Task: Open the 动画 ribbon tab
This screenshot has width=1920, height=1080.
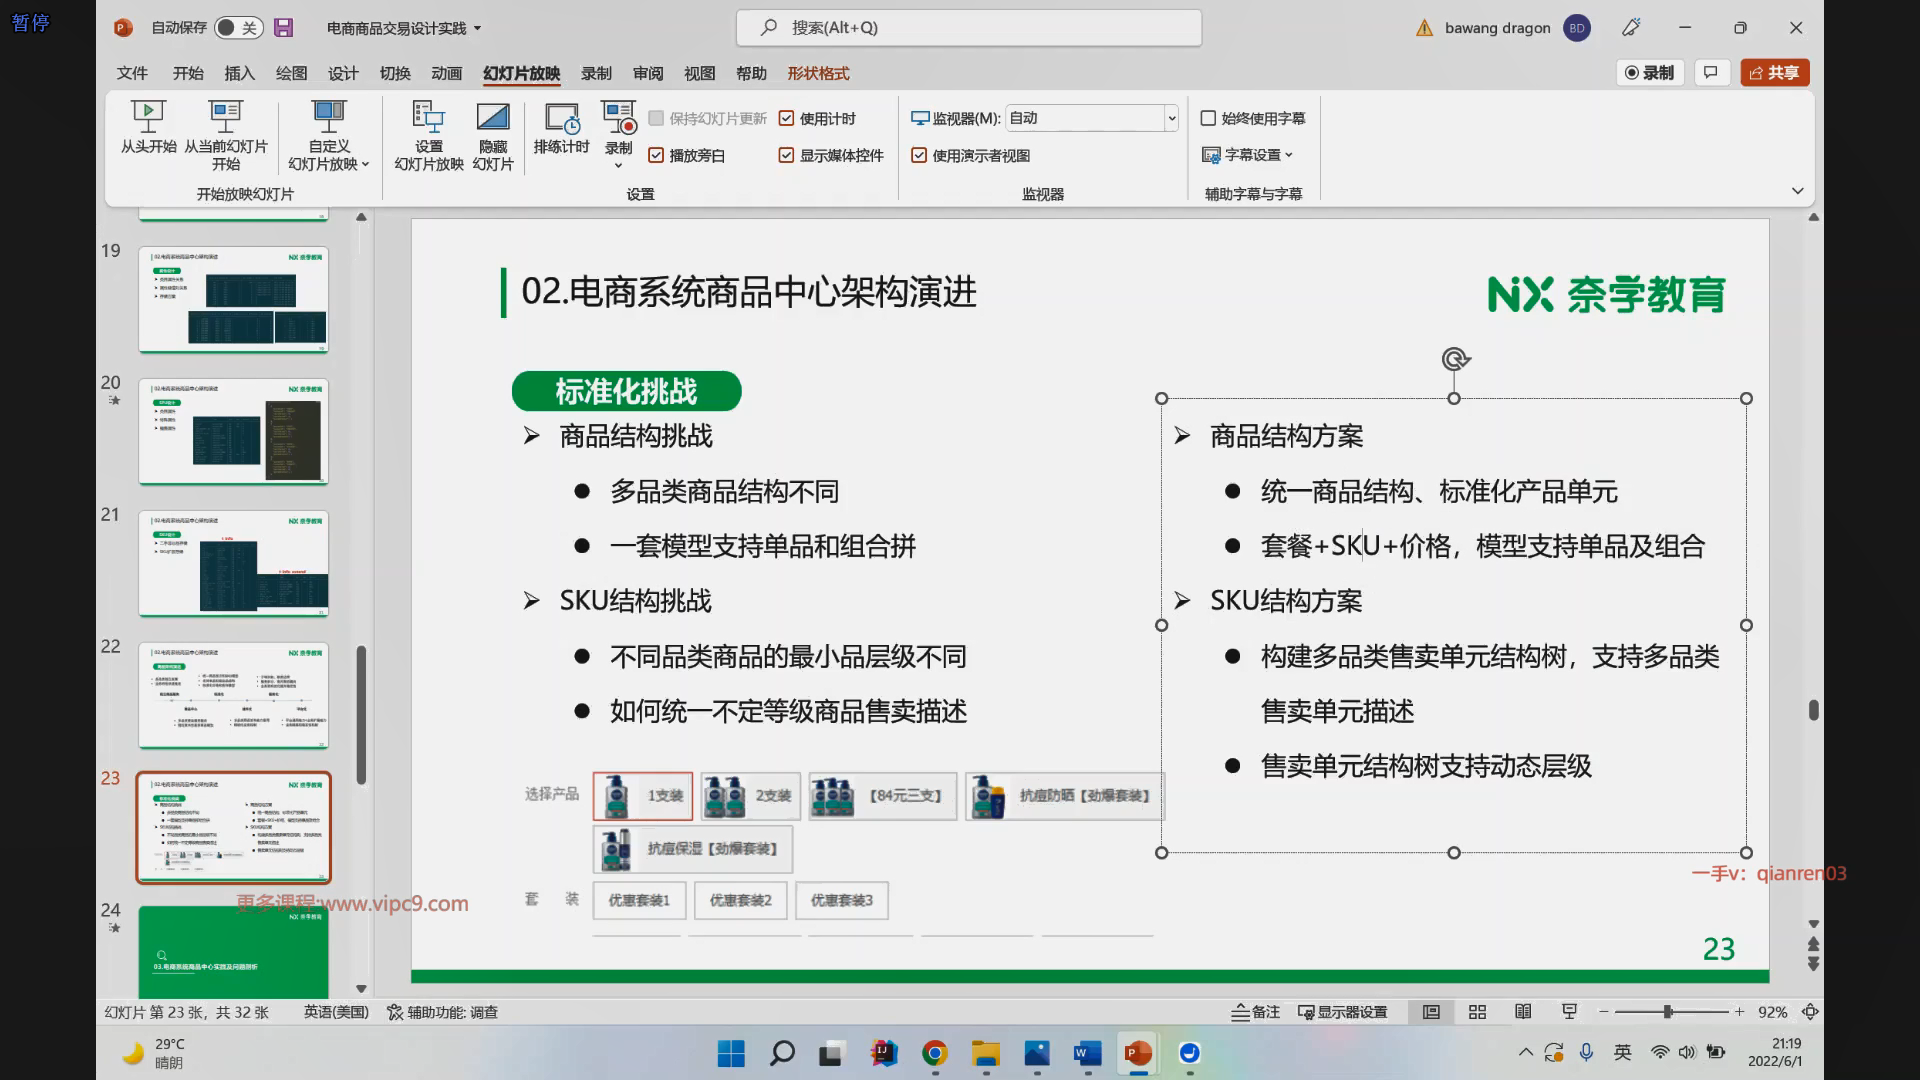Action: (x=446, y=73)
